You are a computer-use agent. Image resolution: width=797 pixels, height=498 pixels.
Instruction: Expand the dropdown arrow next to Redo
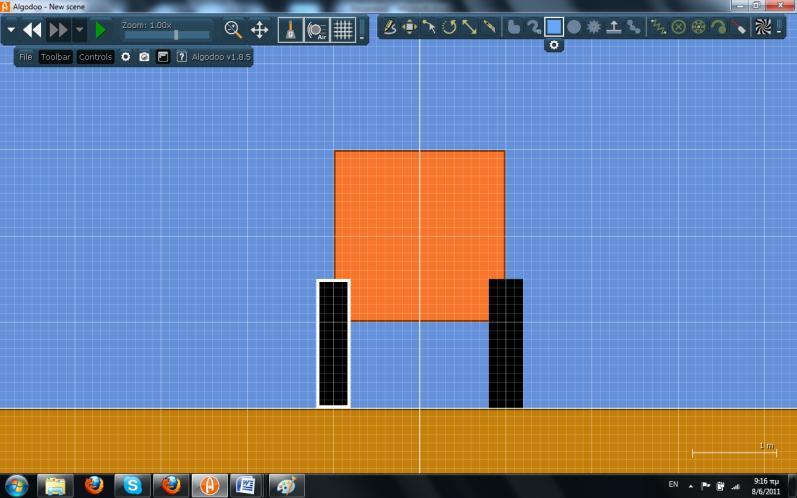79,30
